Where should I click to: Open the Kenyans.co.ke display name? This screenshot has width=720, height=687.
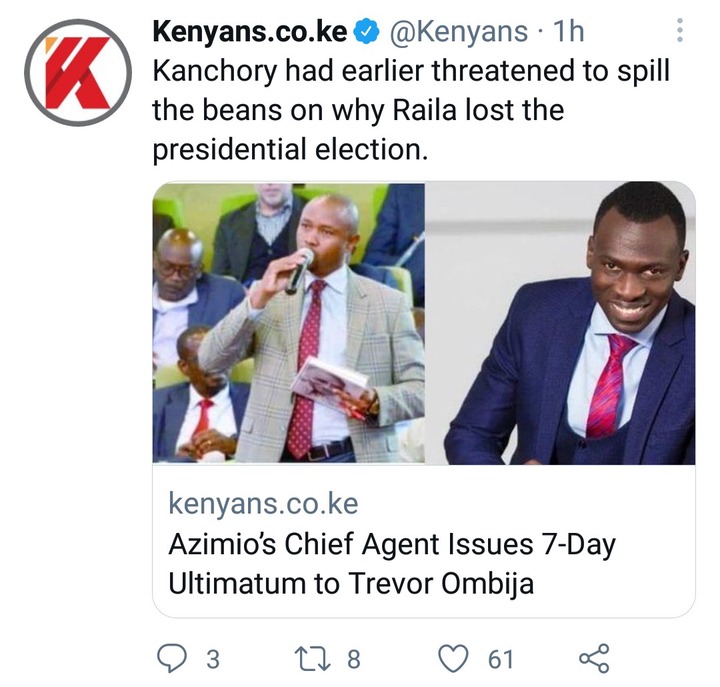point(250,32)
